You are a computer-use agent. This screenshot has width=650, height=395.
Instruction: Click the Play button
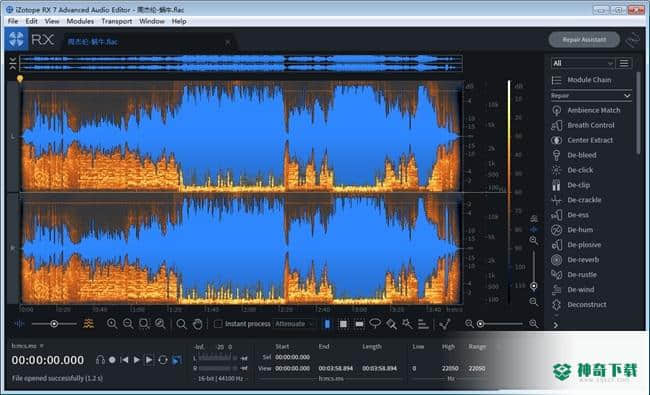[136, 360]
